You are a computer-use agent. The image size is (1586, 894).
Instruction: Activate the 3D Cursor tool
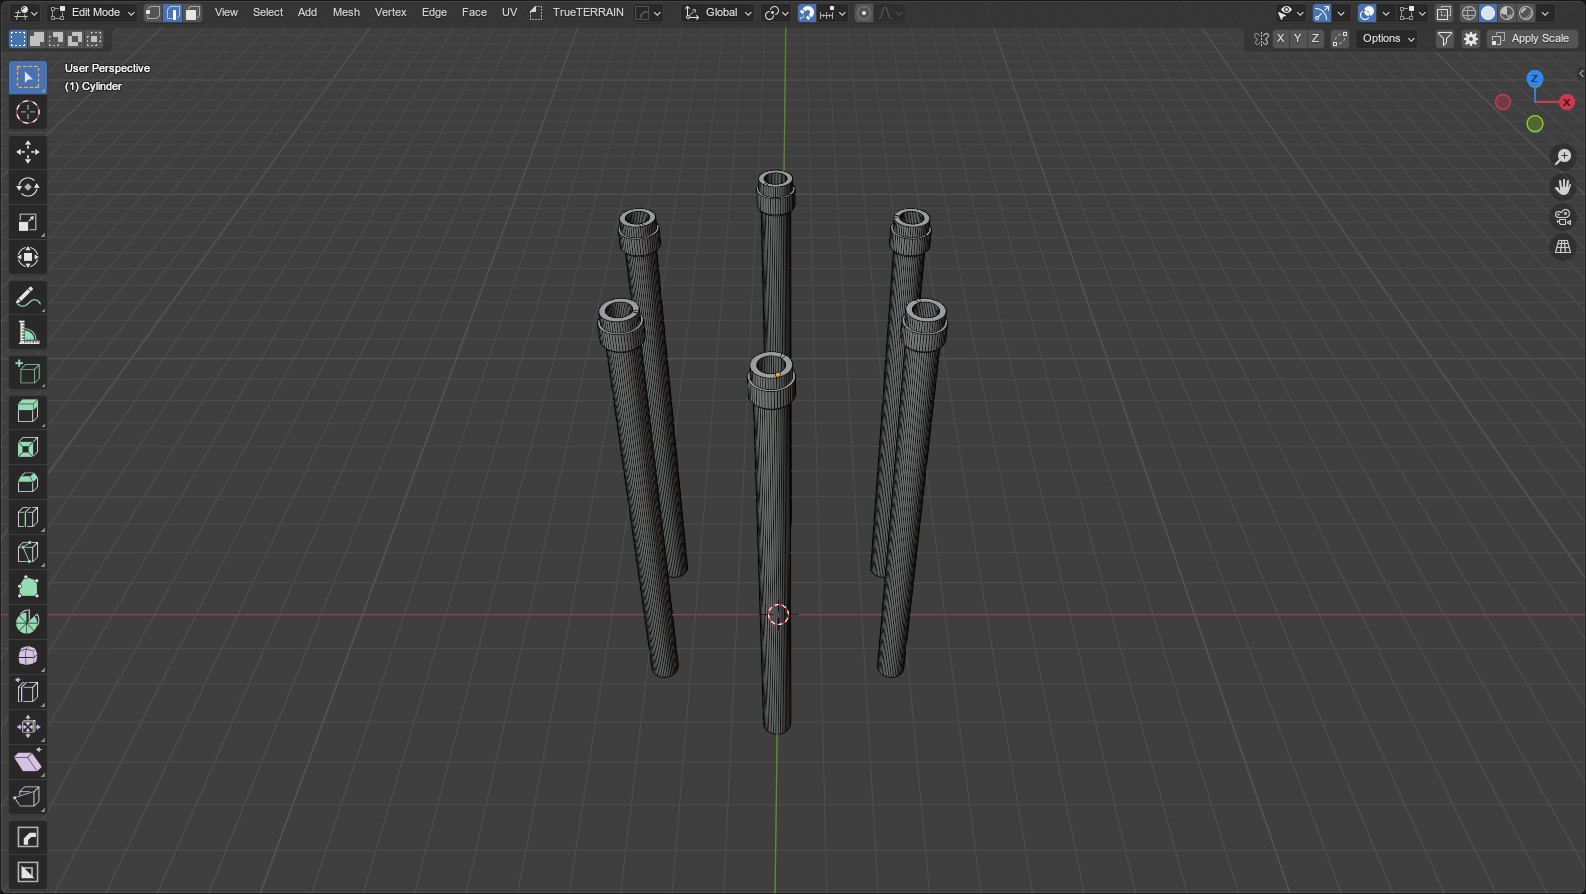coord(28,112)
